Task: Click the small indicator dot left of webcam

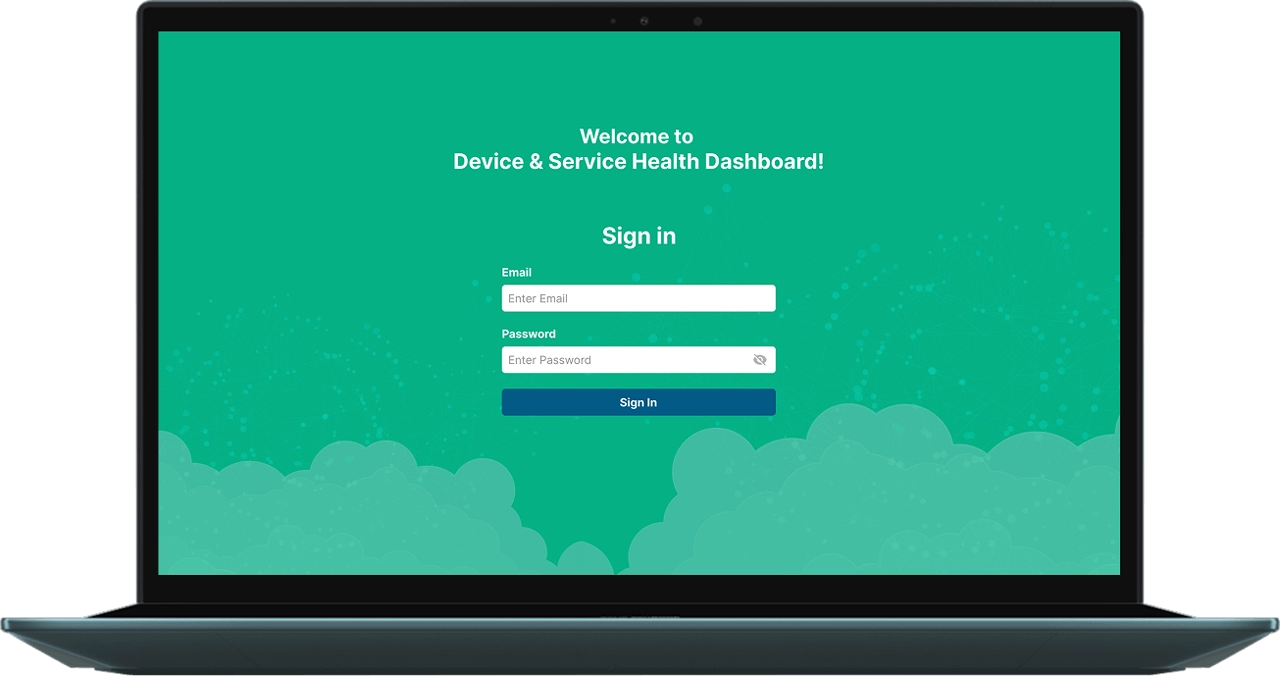Action: pyautogui.click(x=613, y=21)
